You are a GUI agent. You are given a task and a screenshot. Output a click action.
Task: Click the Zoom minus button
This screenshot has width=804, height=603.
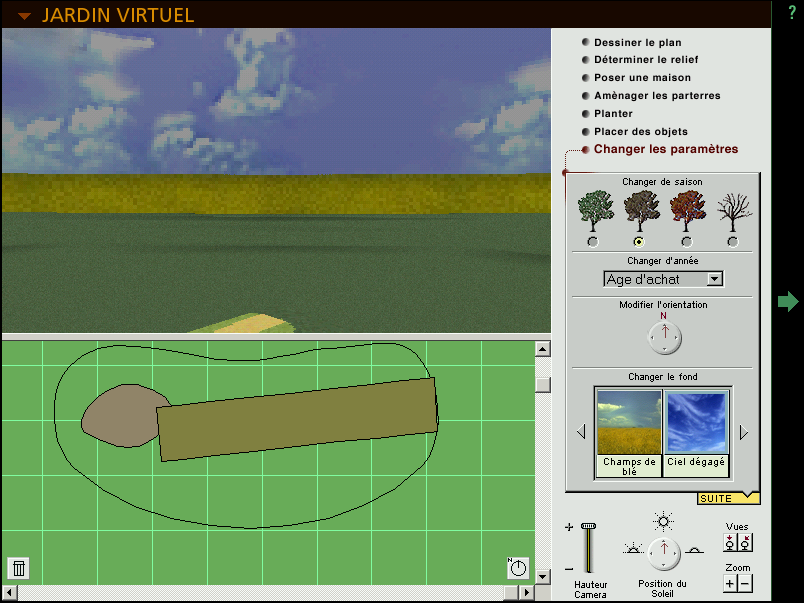coord(745,583)
